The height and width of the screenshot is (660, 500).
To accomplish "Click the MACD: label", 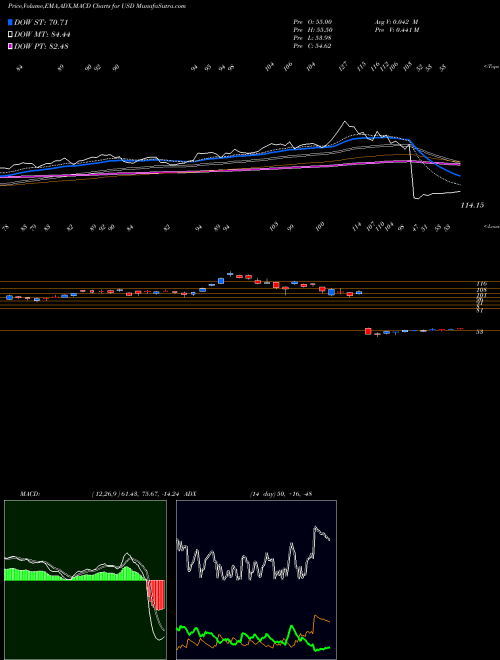I will tap(29, 493).
